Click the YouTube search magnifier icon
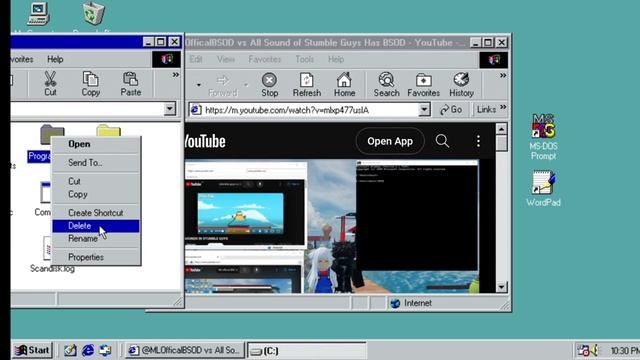 point(442,141)
